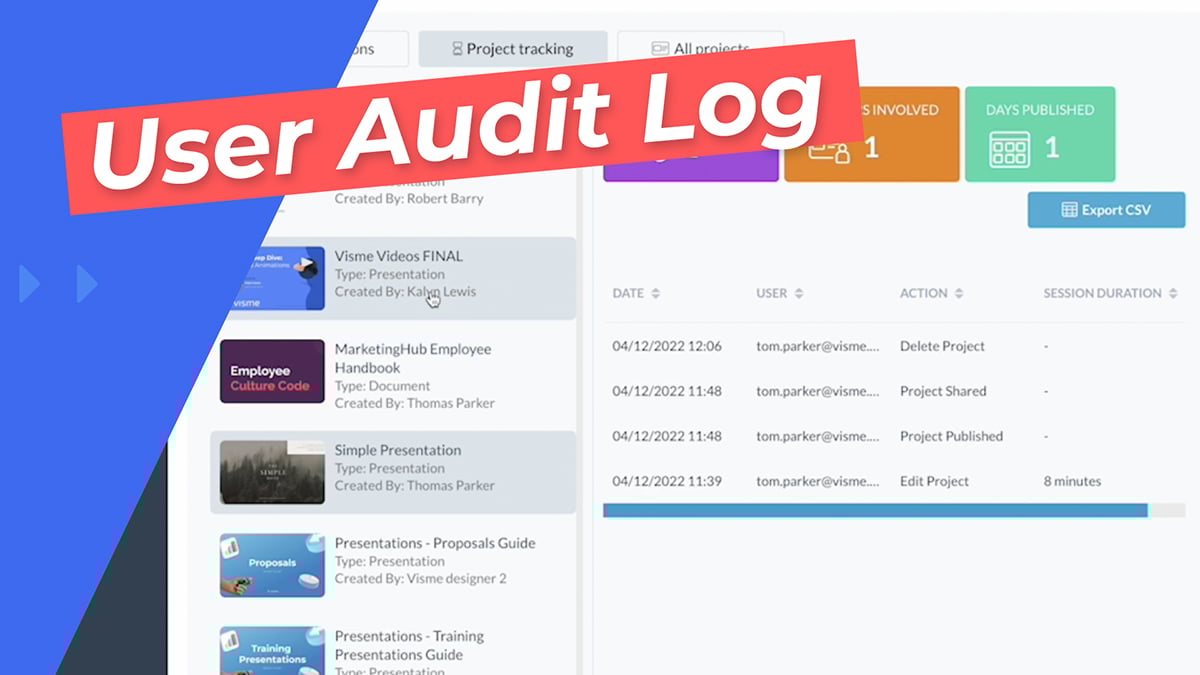Image resolution: width=1200 pixels, height=675 pixels.
Task: Click the 8 minutes session duration cell
Action: [x=1072, y=481]
